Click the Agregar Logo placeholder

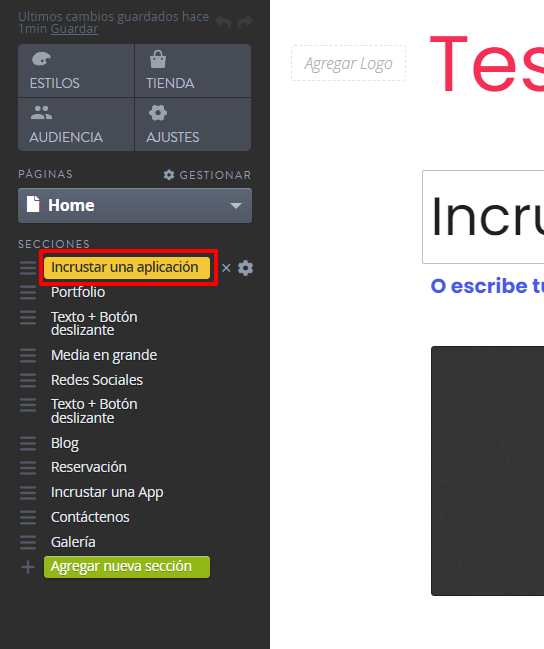pos(348,63)
